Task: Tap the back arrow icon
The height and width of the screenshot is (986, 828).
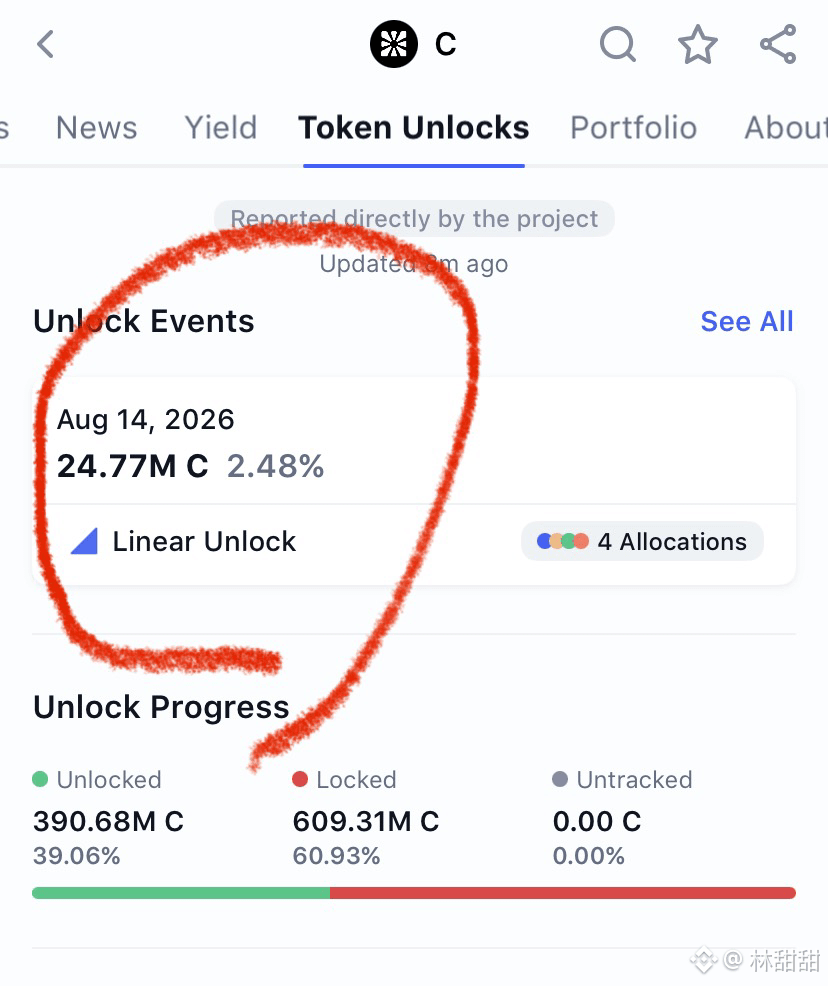Action: pyautogui.click(x=45, y=44)
